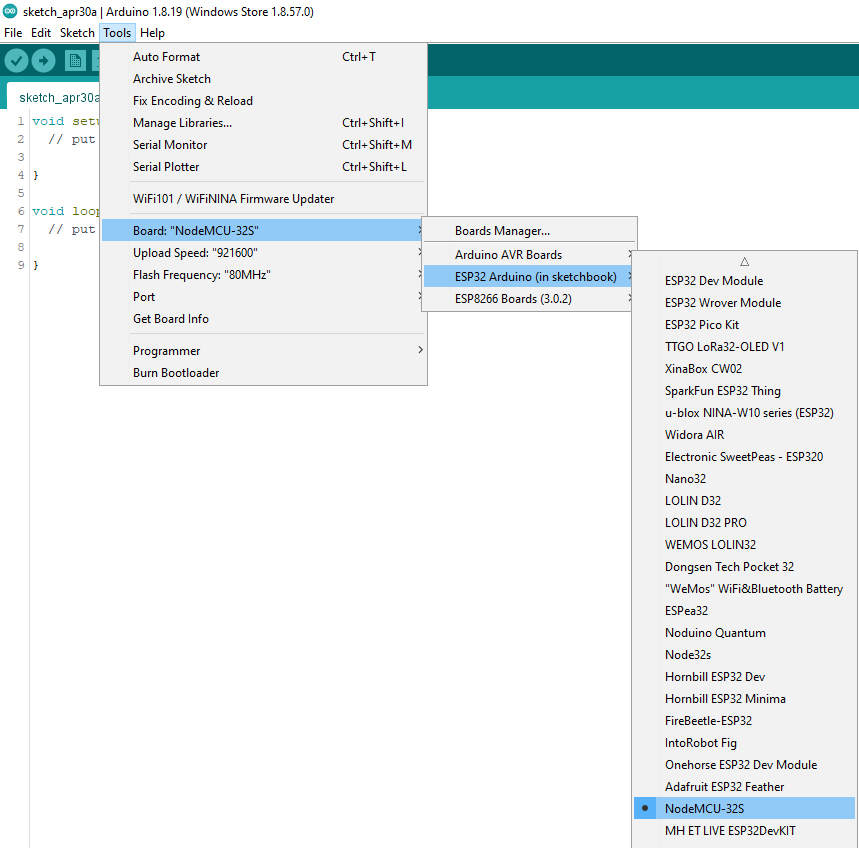The height and width of the screenshot is (848, 859).
Task: Expand ESP8266 Boards (3.0.2) submenu
Action: pos(529,299)
